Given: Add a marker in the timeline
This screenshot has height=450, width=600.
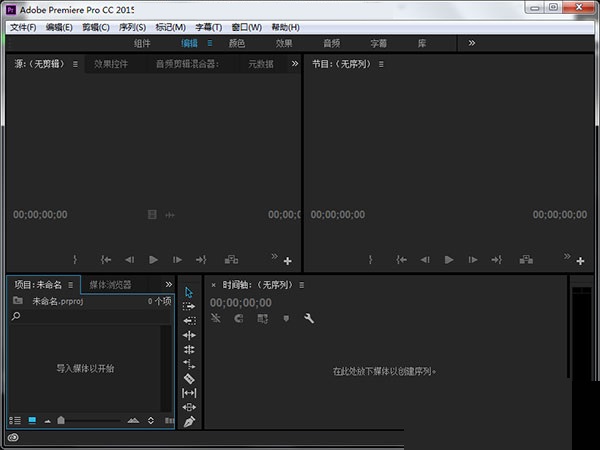Looking at the screenshot, I should 286,318.
